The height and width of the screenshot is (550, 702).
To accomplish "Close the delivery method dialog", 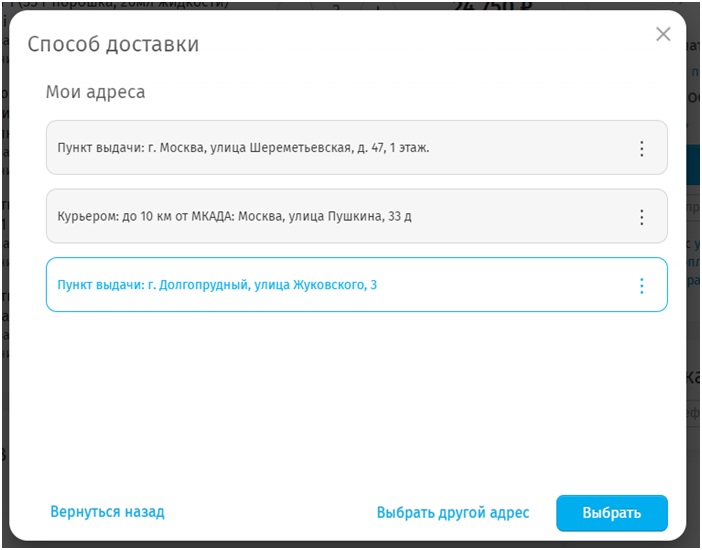I will [662, 35].
